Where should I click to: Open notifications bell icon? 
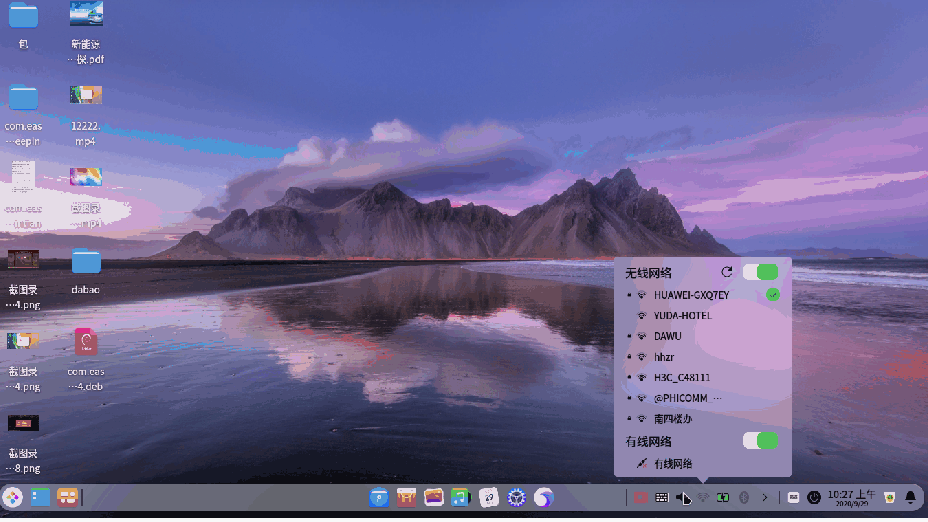pyautogui.click(x=911, y=498)
